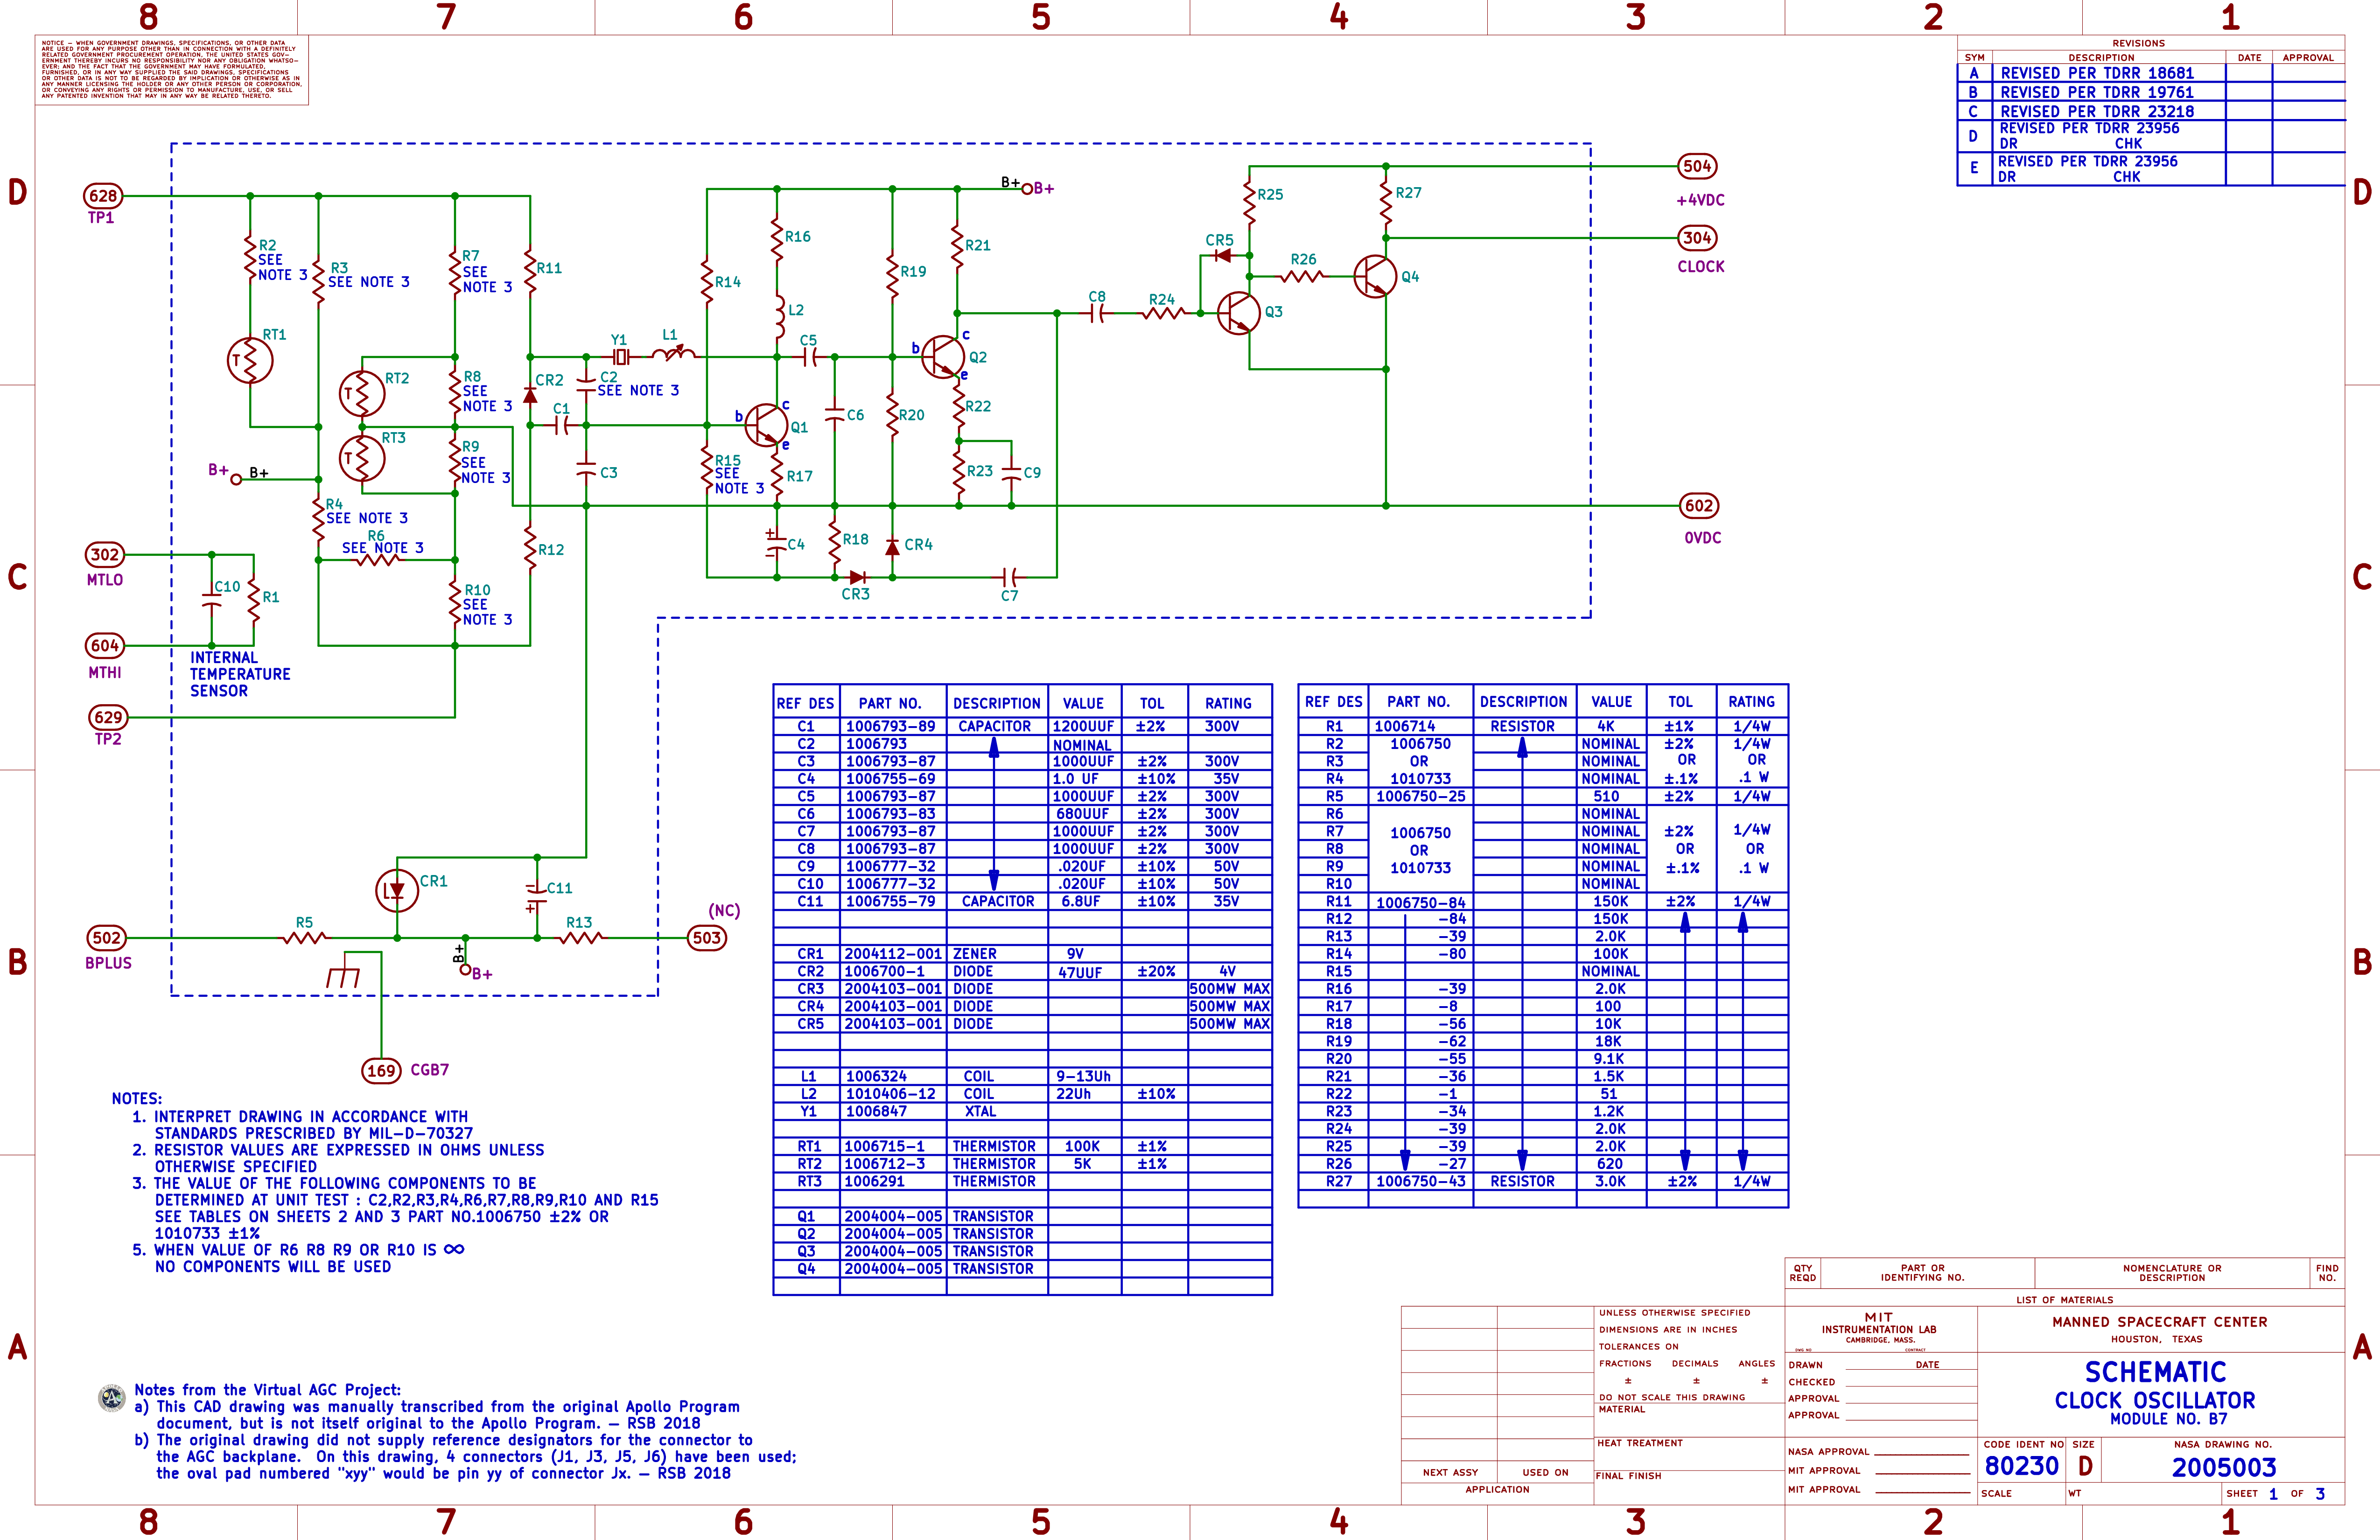The width and height of the screenshot is (2380, 1540).
Task: Click the C8 capacitor symbol
Action: pos(1098,314)
